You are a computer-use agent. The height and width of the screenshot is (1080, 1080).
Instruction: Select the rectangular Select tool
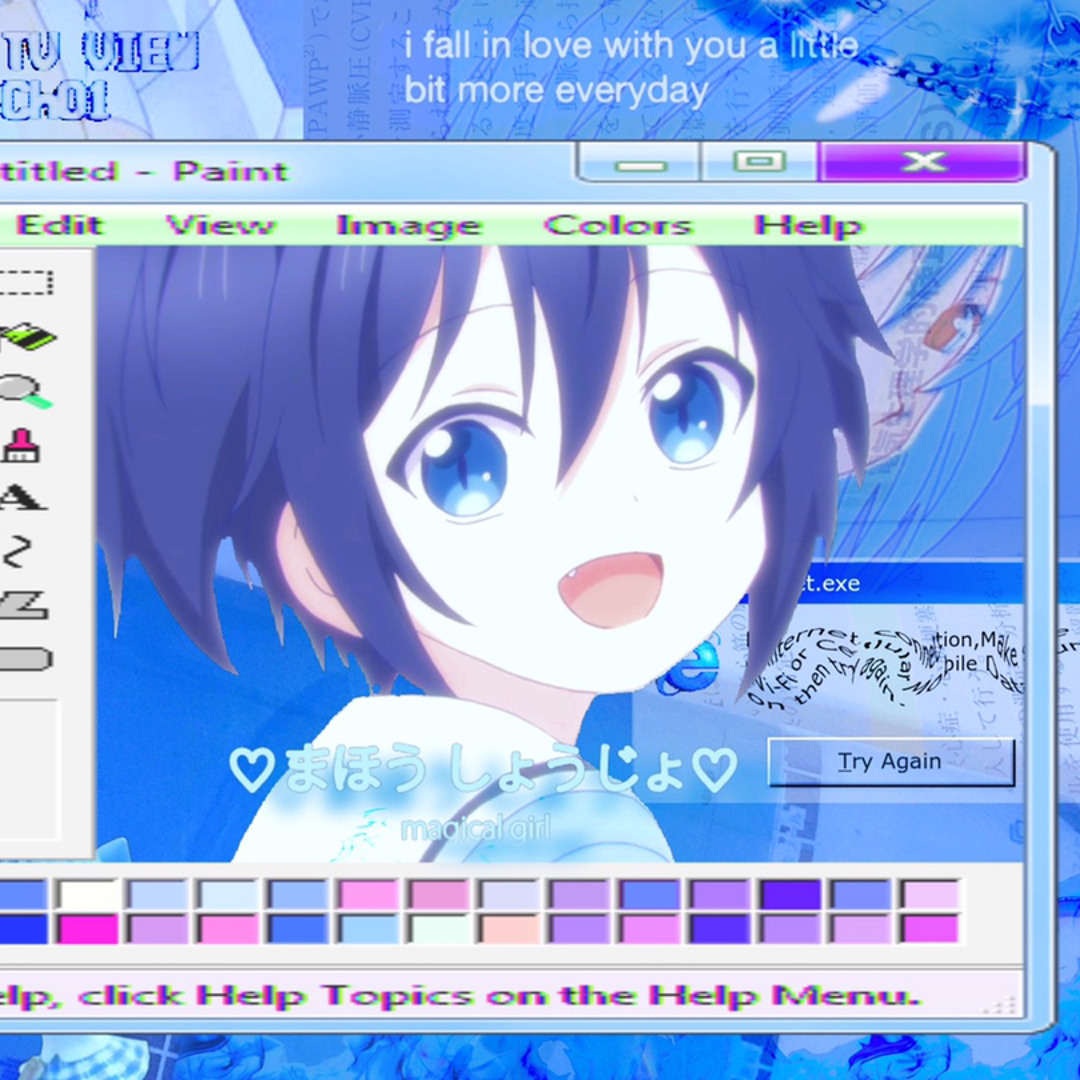26,282
